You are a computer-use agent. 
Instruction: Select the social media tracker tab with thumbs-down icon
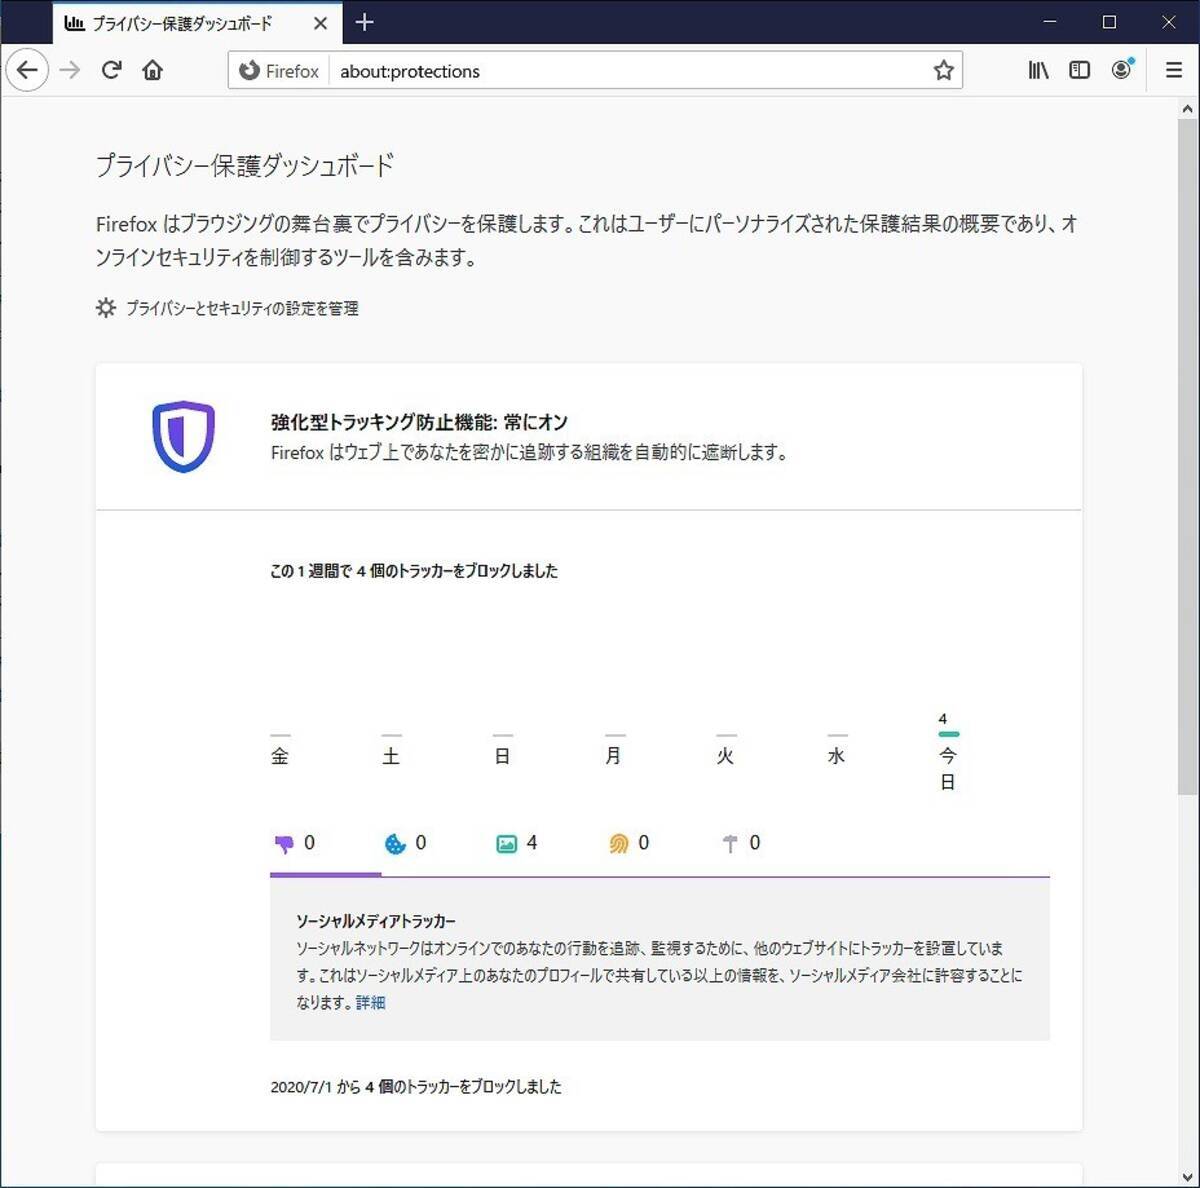point(325,844)
